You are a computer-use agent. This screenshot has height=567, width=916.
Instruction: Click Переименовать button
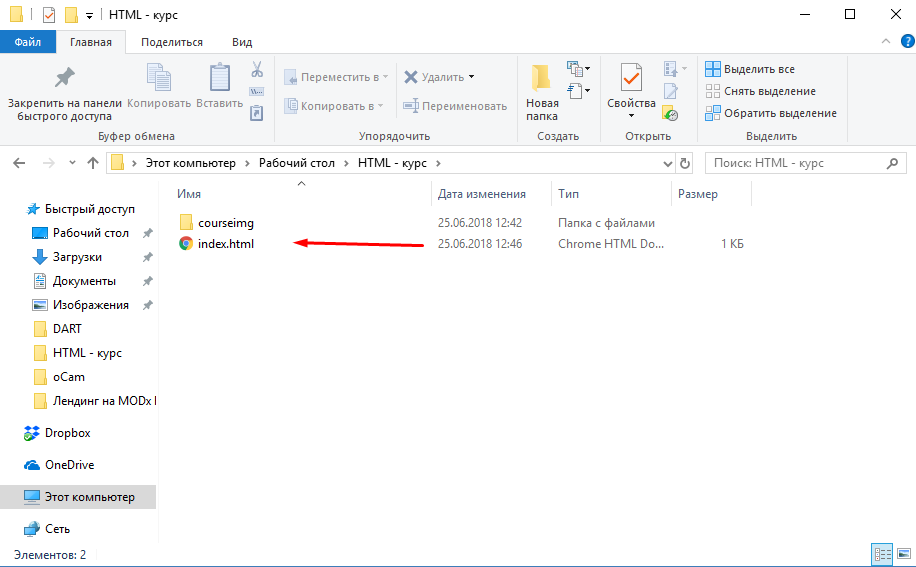pyautogui.click(x=455, y=106)
